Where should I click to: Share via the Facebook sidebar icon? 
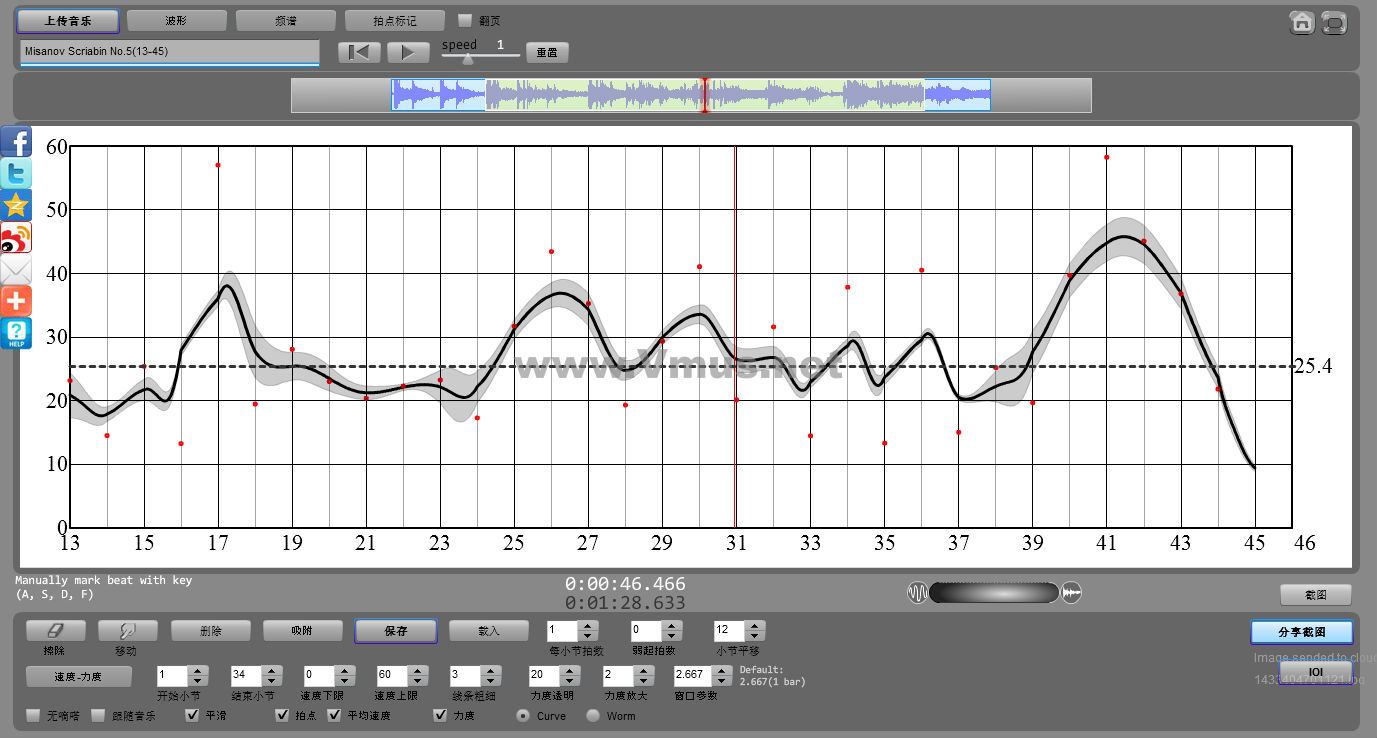tap(16, 142)
